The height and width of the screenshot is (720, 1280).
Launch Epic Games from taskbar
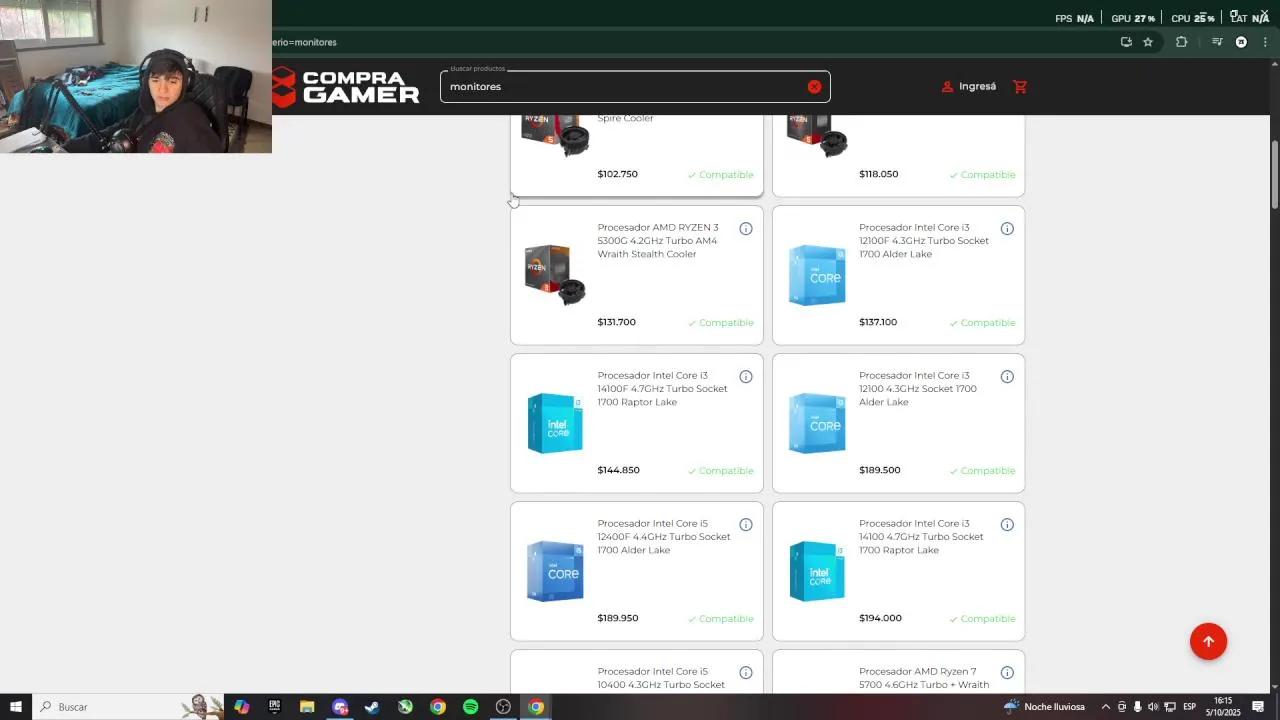coord(274,707)
